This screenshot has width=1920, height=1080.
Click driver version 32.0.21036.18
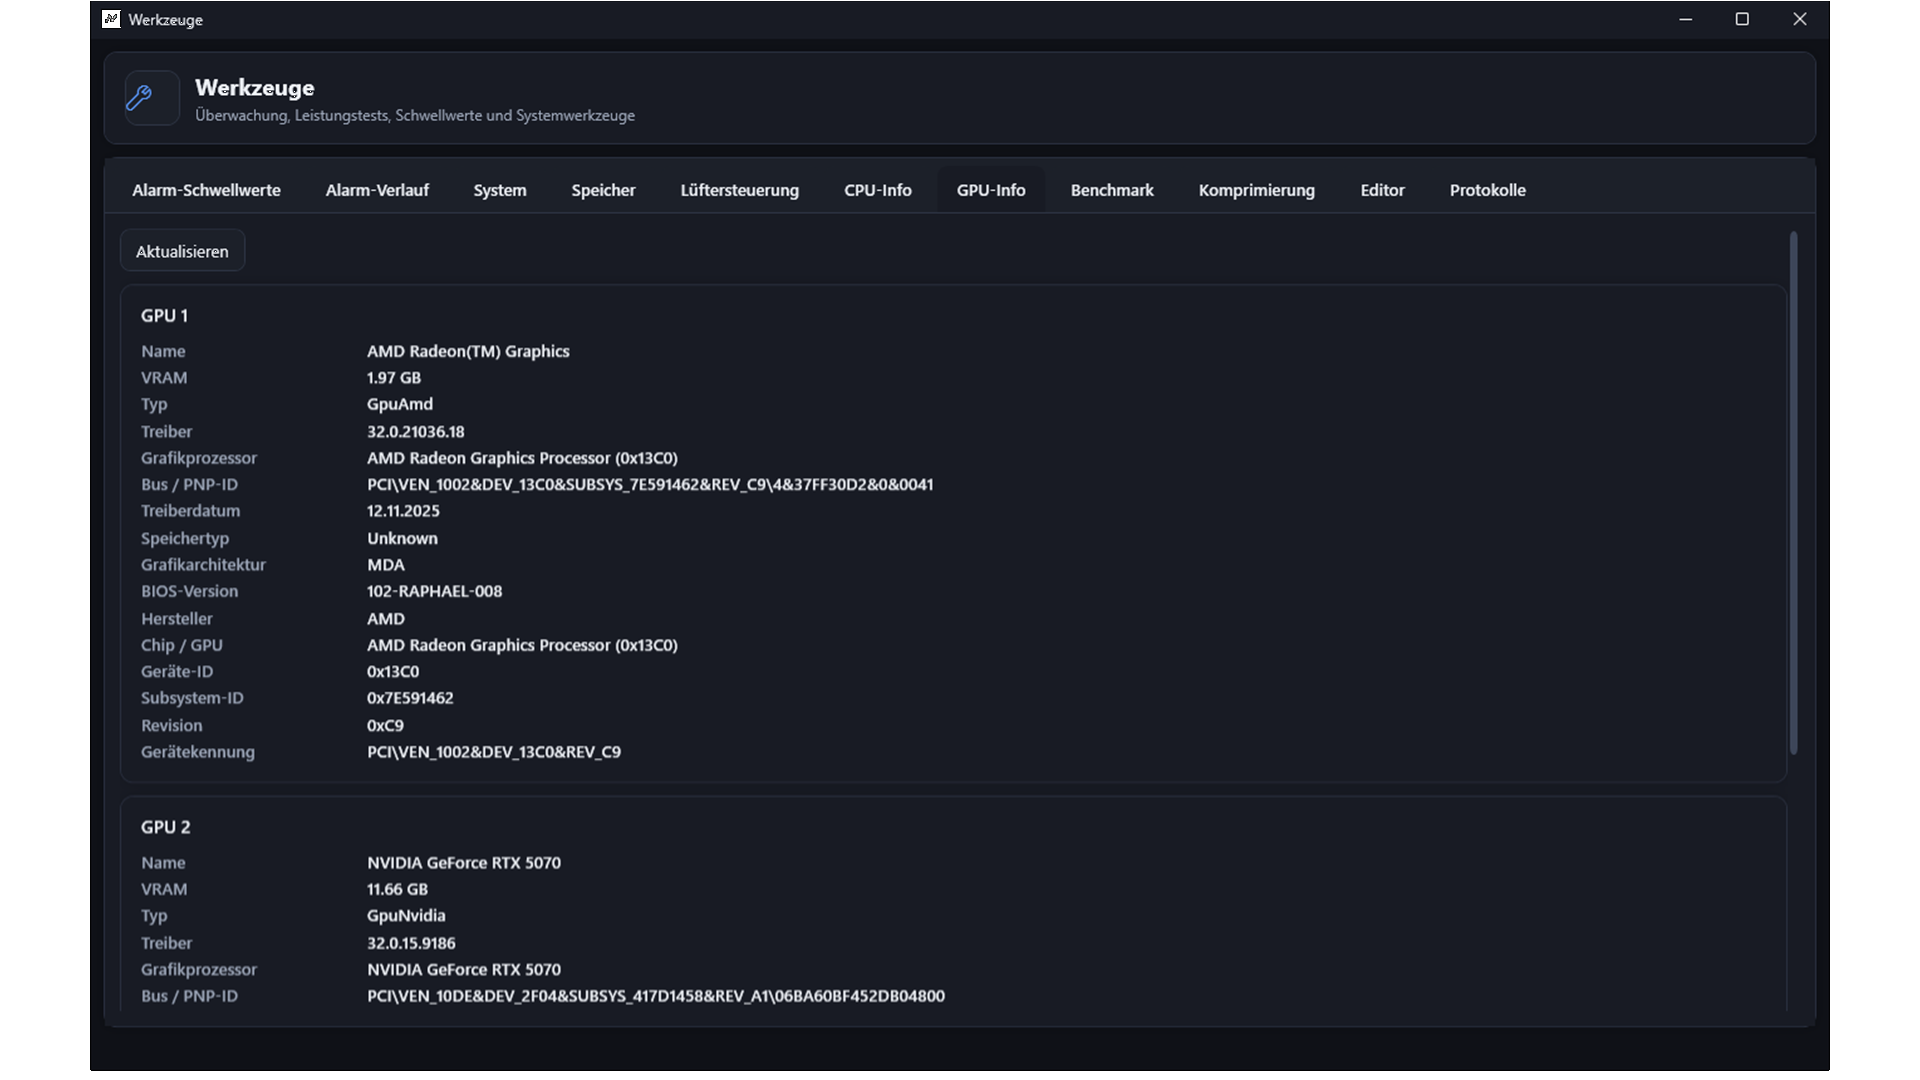coord(416,432)
